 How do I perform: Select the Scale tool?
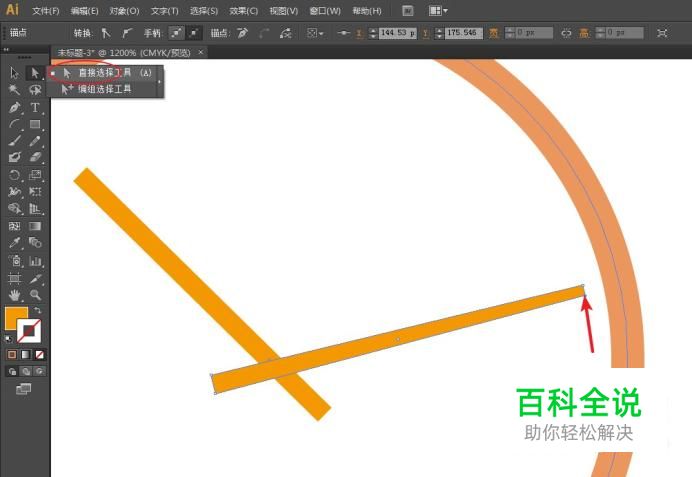tap(35, 175)
